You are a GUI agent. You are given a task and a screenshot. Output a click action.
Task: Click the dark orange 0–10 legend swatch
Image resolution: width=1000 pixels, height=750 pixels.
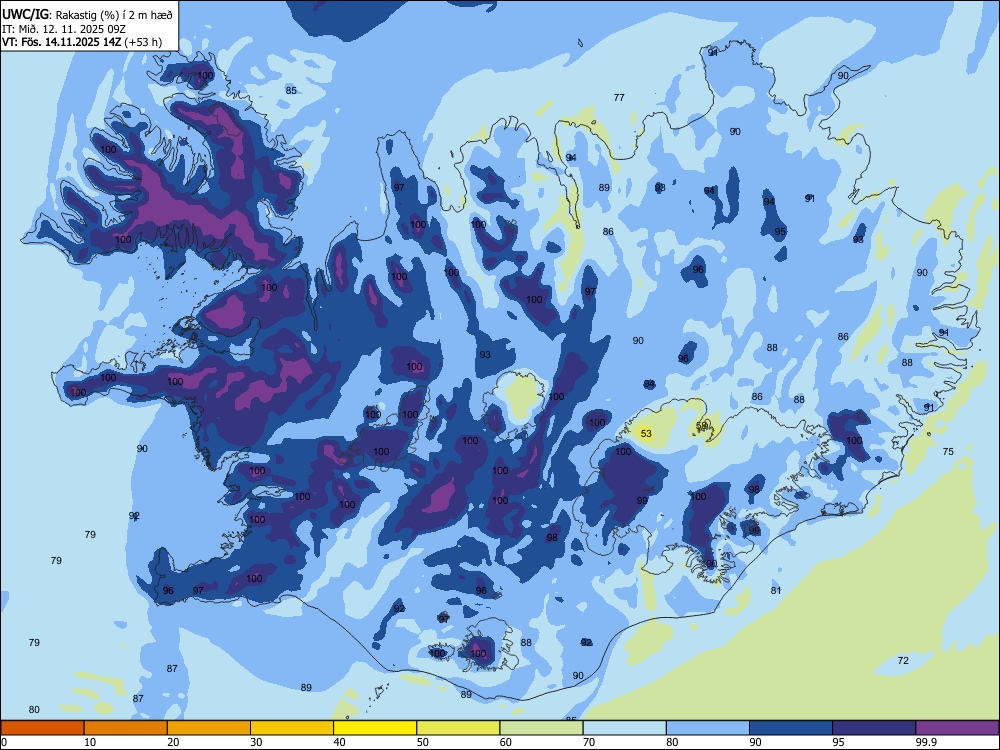[42, 728]
